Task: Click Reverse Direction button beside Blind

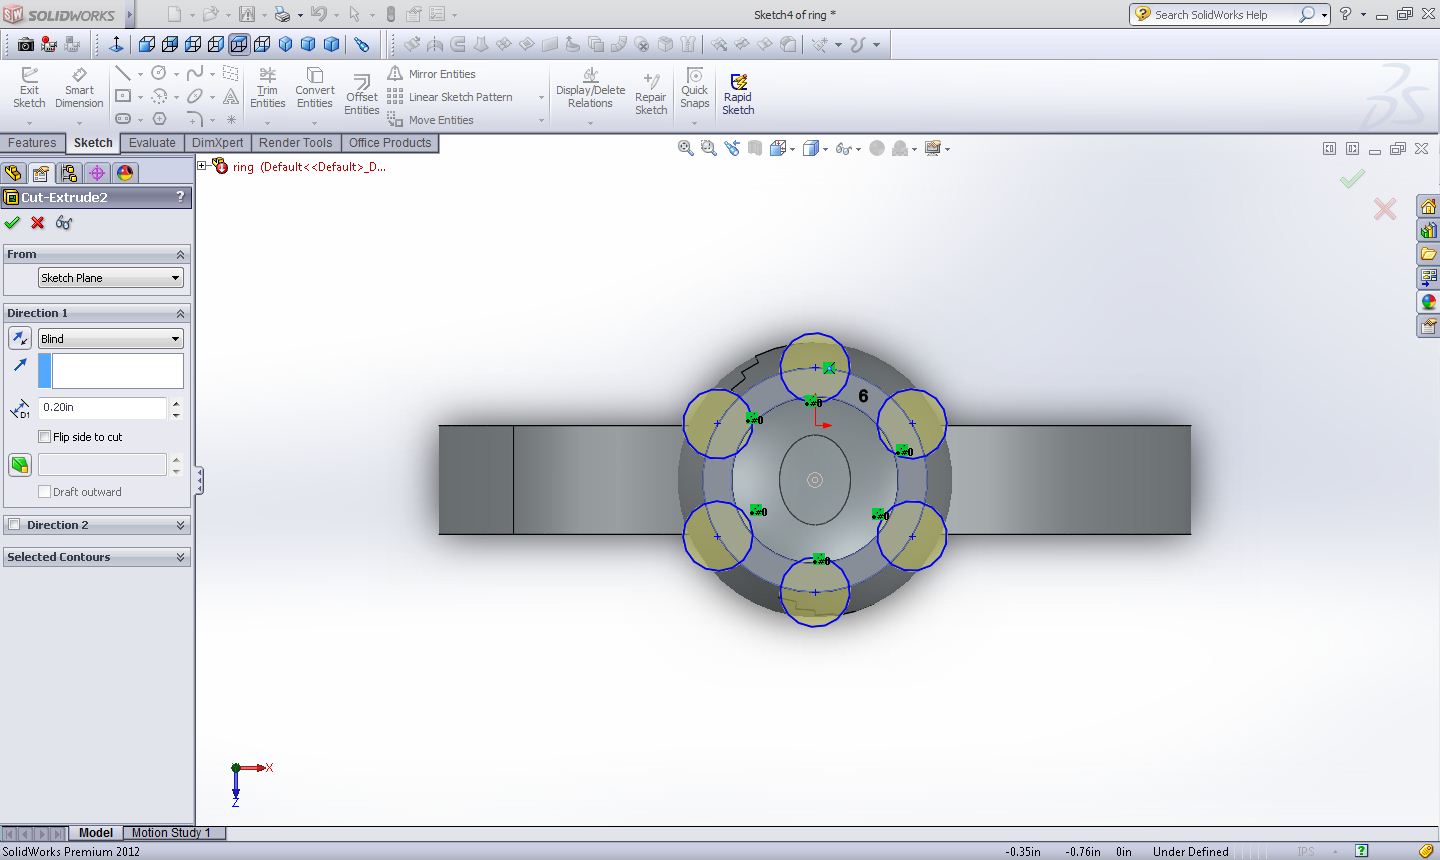Action: coord(20,338)
